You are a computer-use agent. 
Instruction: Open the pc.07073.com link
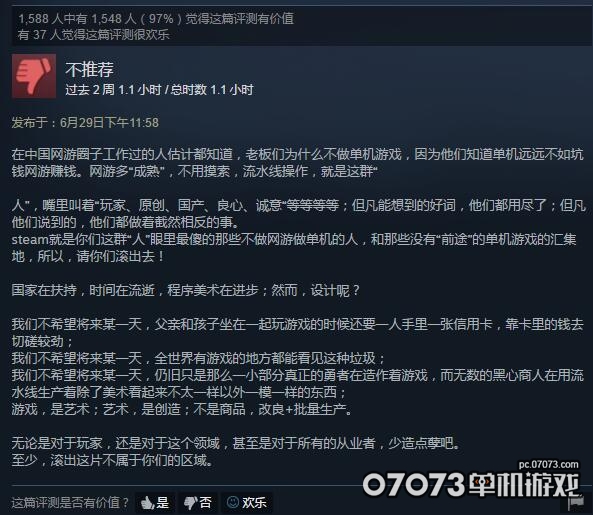pyautogui.click(x=548, y=464)
